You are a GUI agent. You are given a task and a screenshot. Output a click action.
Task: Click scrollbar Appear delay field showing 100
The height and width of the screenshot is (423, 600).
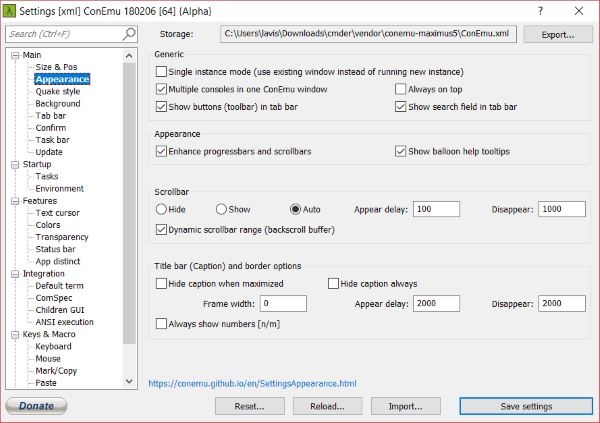pyautogui.click(x=436, y=209)
